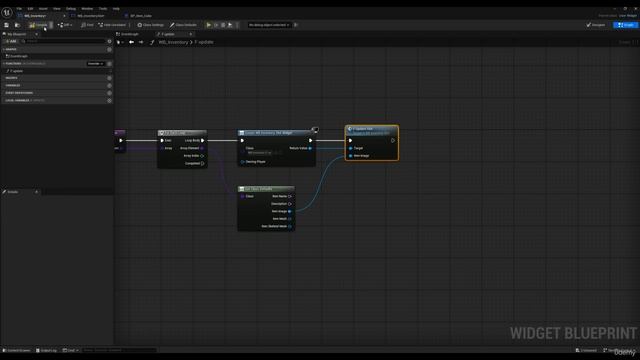This screenshot has width=640, height=360.
Task: Toggle Hide Unrelated nodes
Action: (x=112, y=25)
